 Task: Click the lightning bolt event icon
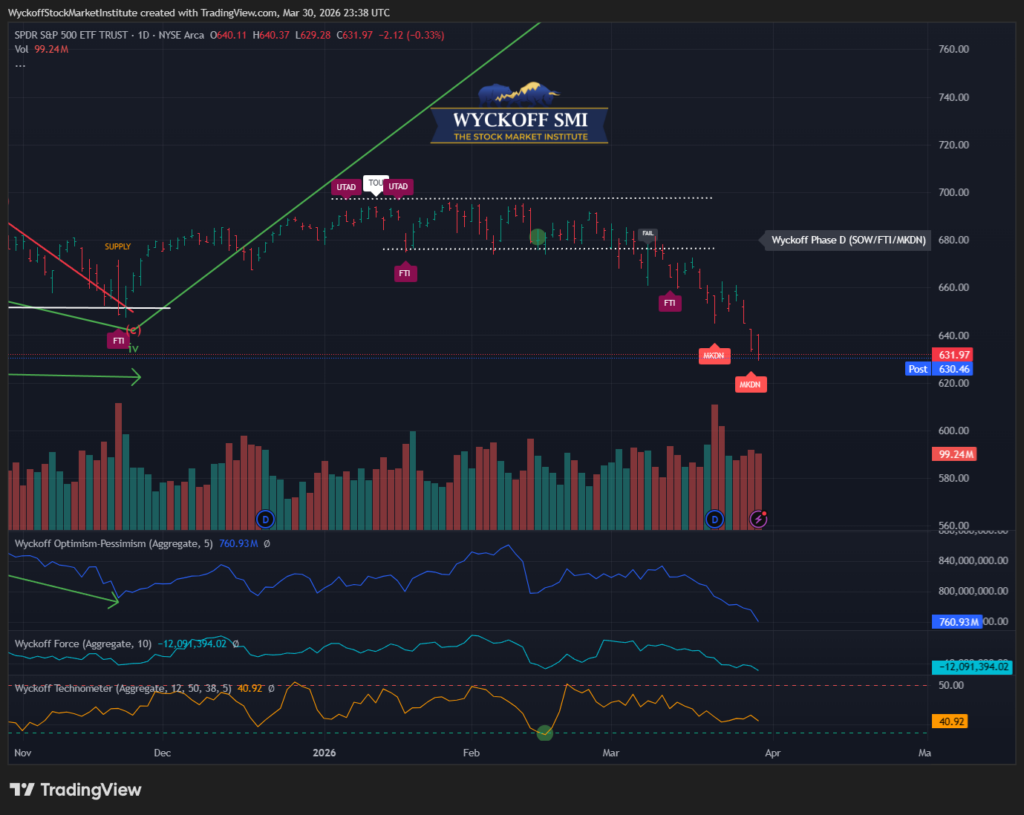[x=758, y=518]
